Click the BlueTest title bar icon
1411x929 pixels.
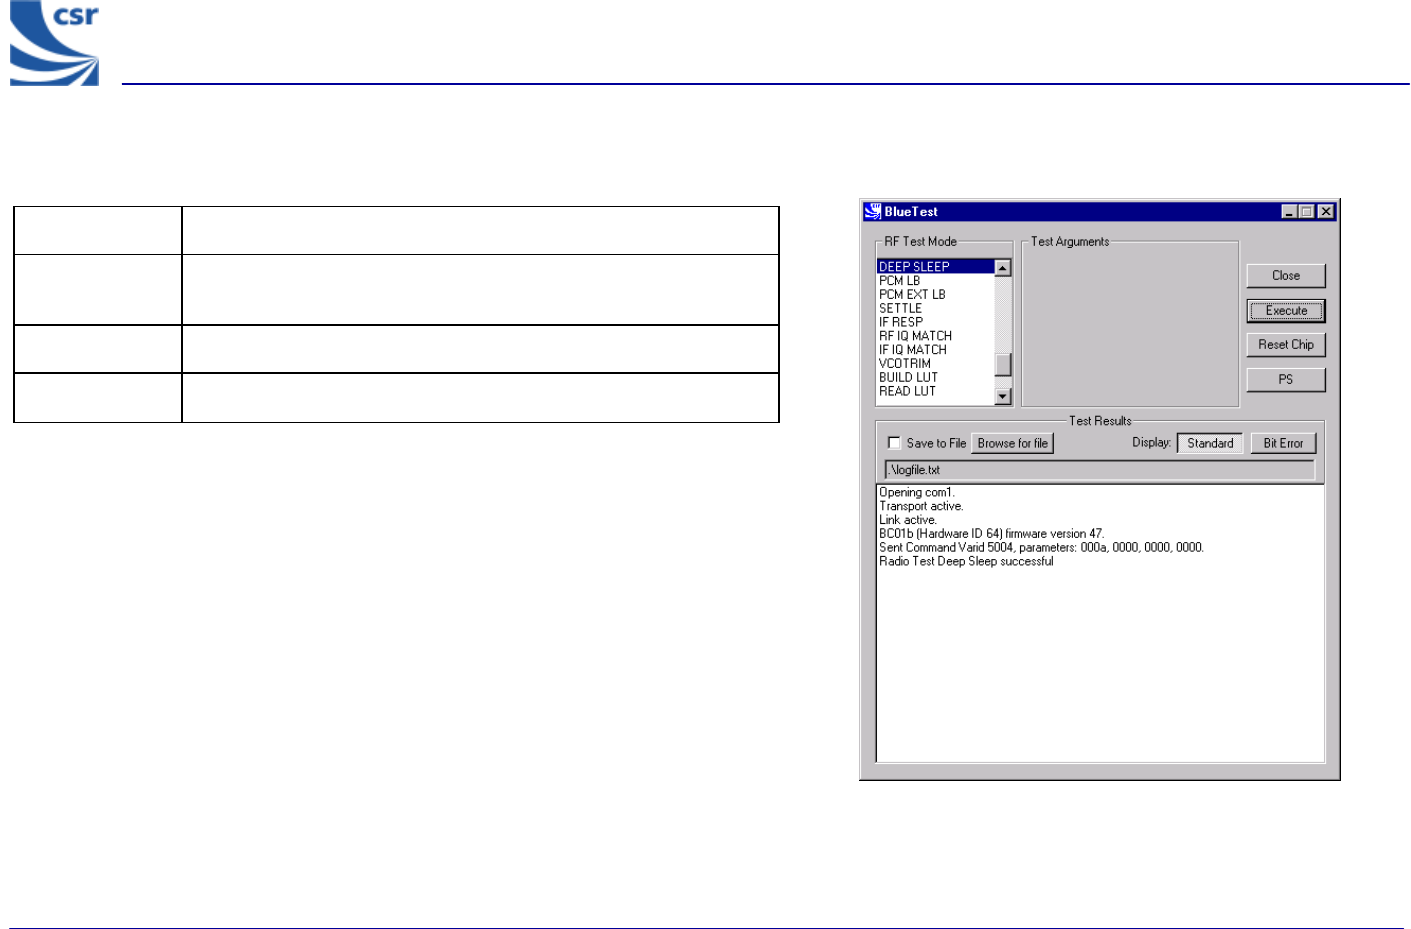[873, 212]
